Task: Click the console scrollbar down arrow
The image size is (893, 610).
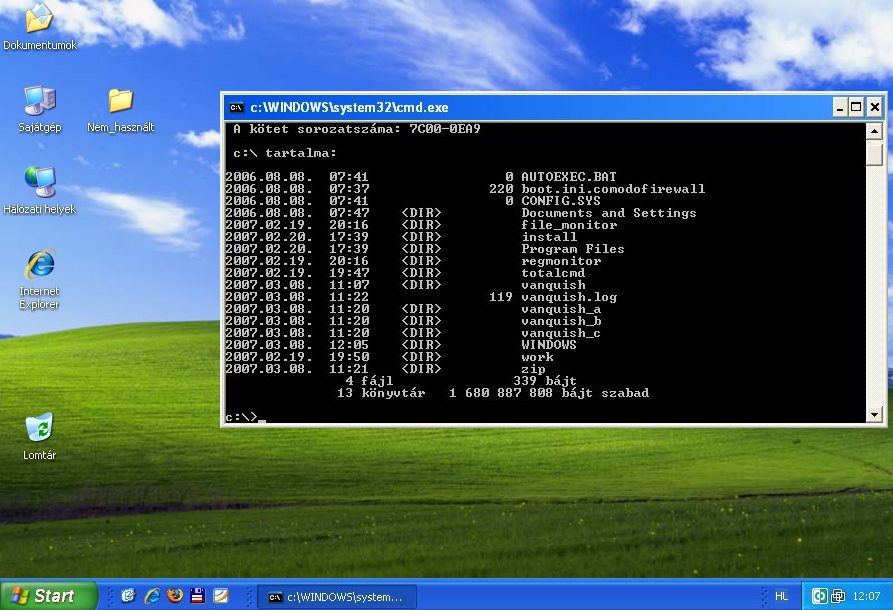Action: (874, 415)
